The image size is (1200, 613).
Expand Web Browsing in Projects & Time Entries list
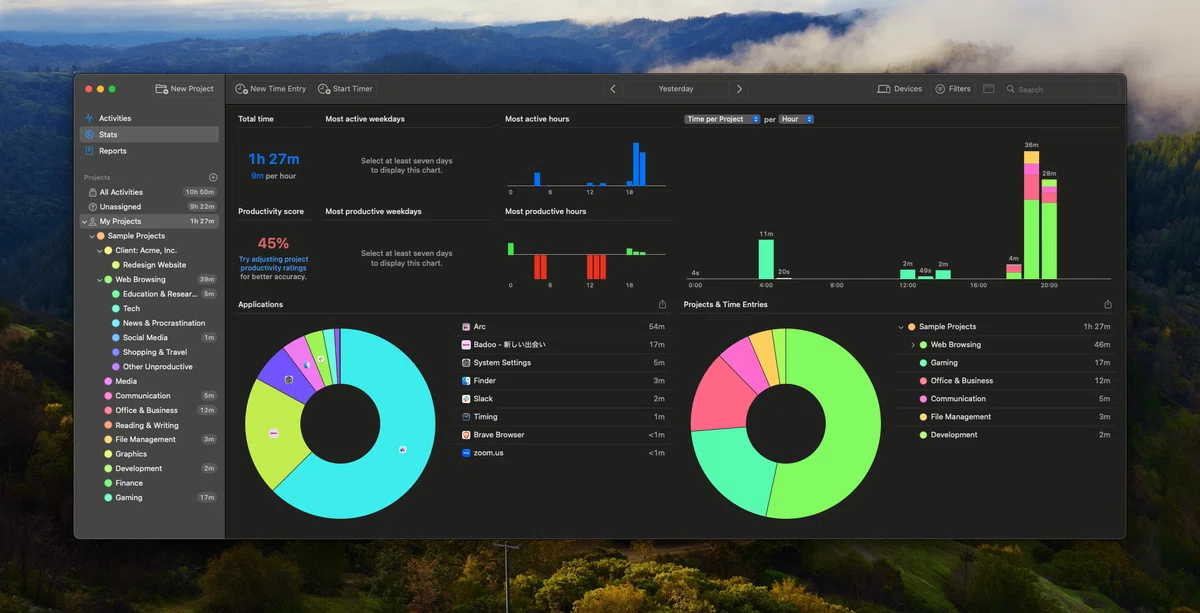[913, 345]
